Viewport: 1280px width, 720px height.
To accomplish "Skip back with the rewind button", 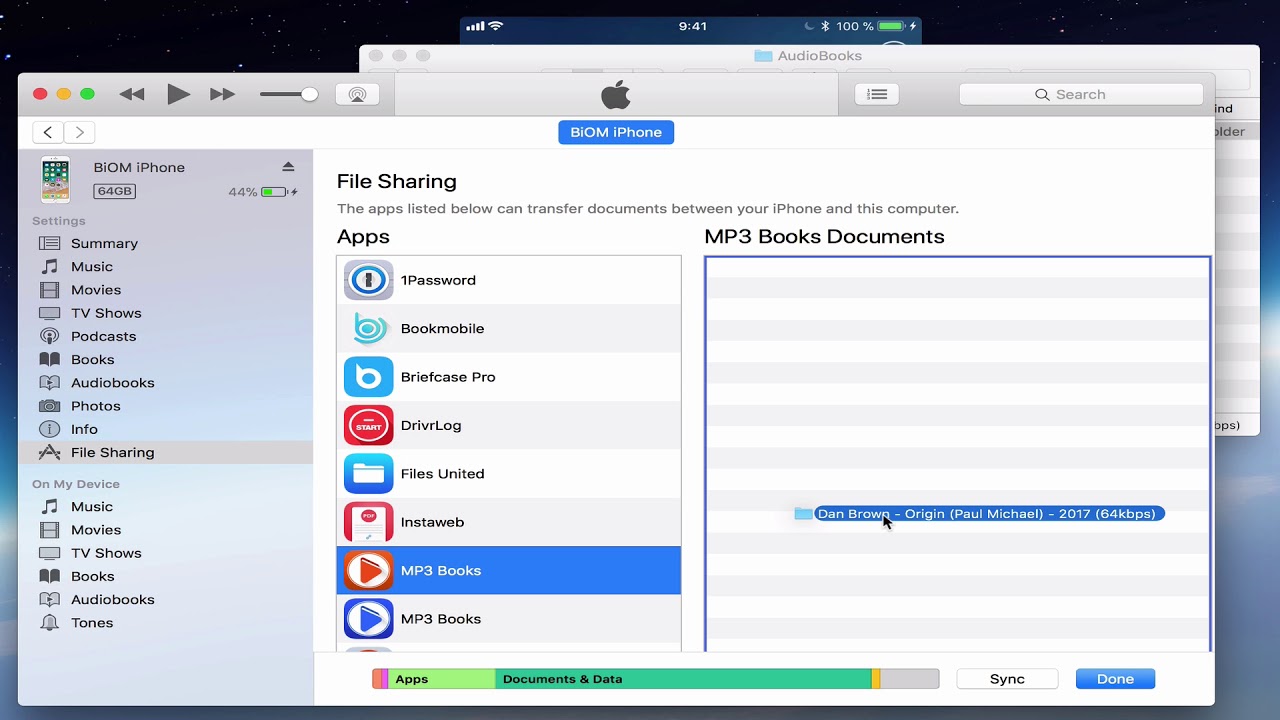I will point(132,94).
